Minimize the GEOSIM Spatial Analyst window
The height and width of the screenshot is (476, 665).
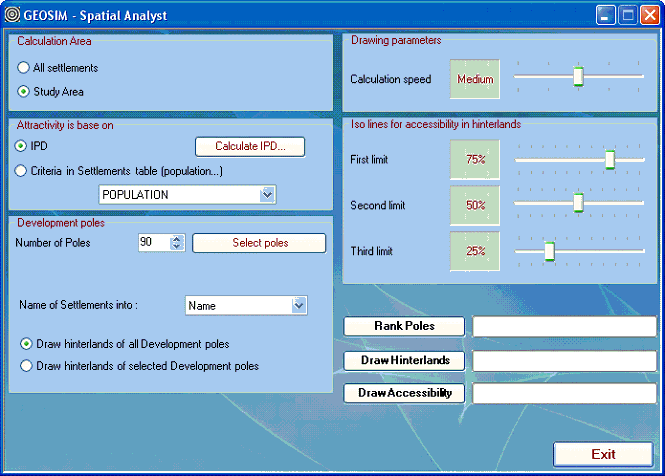coord(606,16)
